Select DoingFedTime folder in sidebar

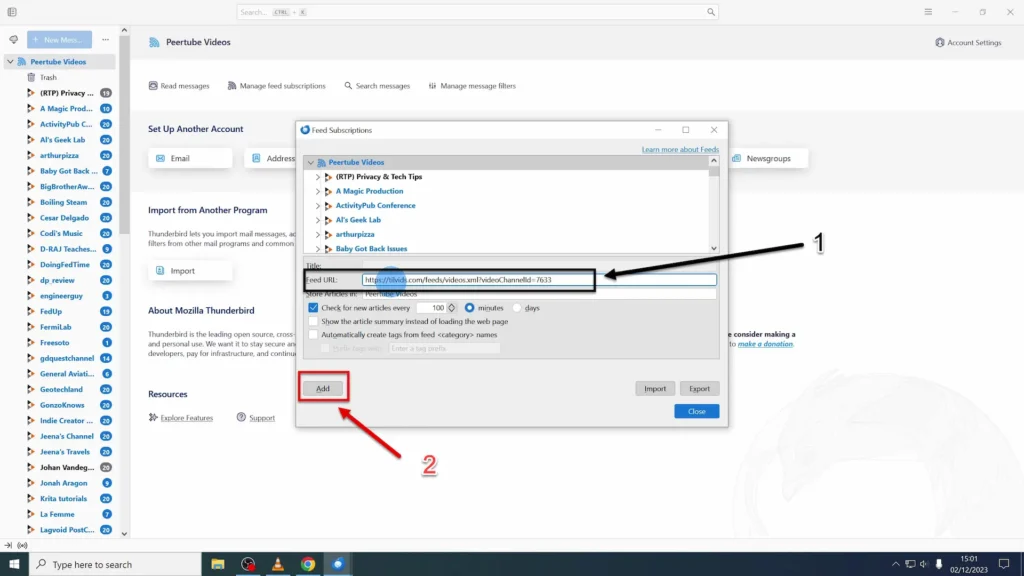pyautogui.click(x=65, y=264)
